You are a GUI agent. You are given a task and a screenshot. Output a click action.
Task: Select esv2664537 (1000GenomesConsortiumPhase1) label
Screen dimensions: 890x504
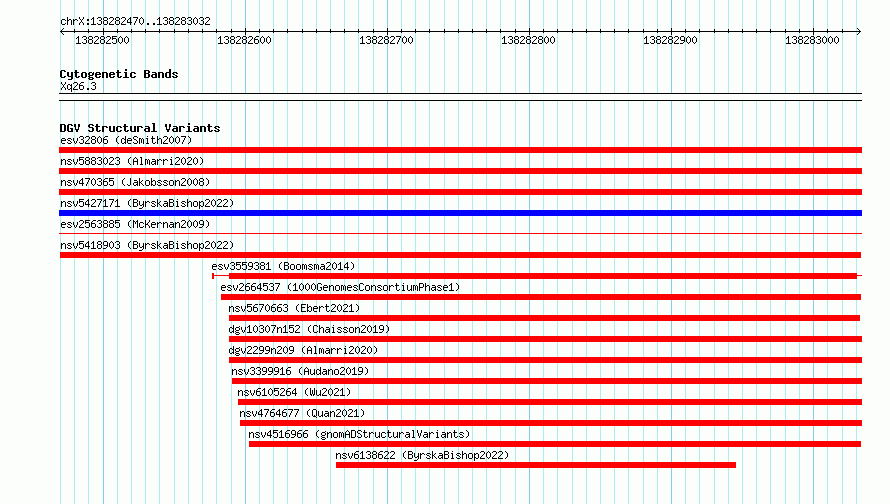click(341, 287)
